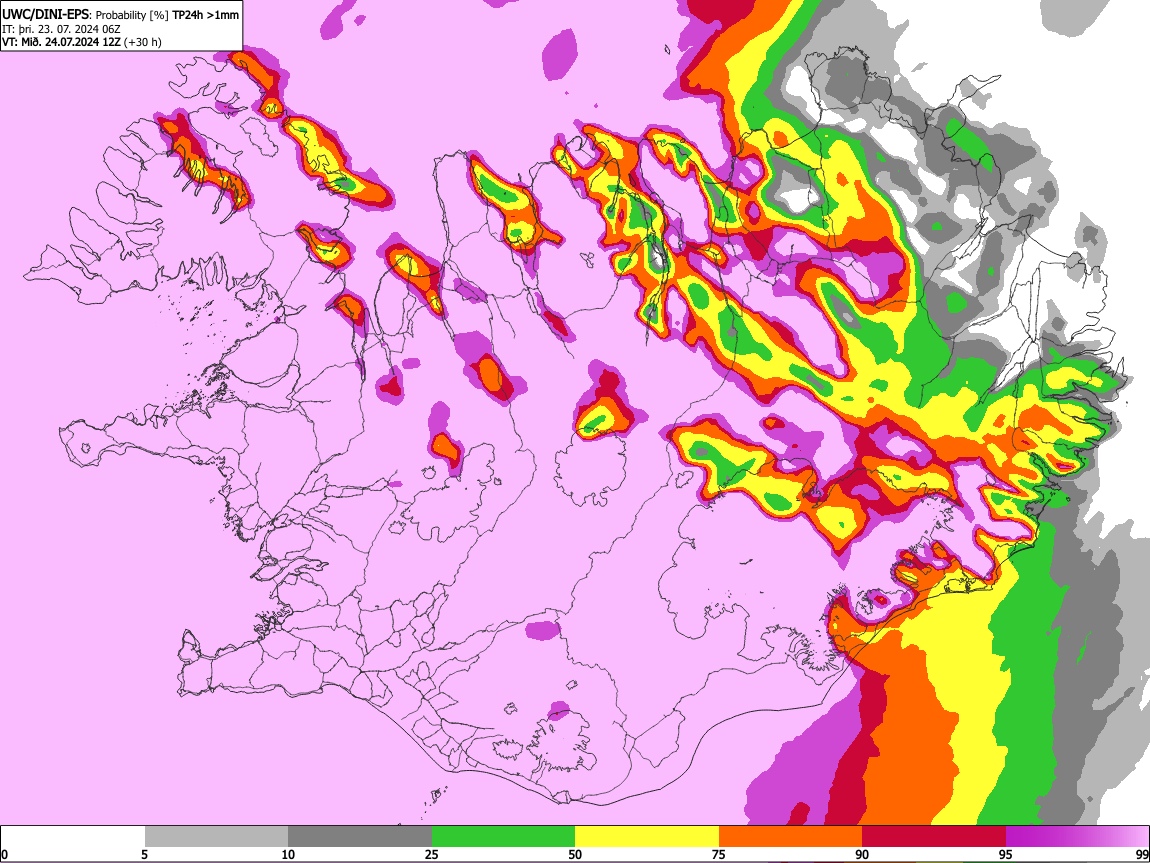Click the legend value '95'
The height and width of the screenshot is (863, 1150).
[1006, 854]
